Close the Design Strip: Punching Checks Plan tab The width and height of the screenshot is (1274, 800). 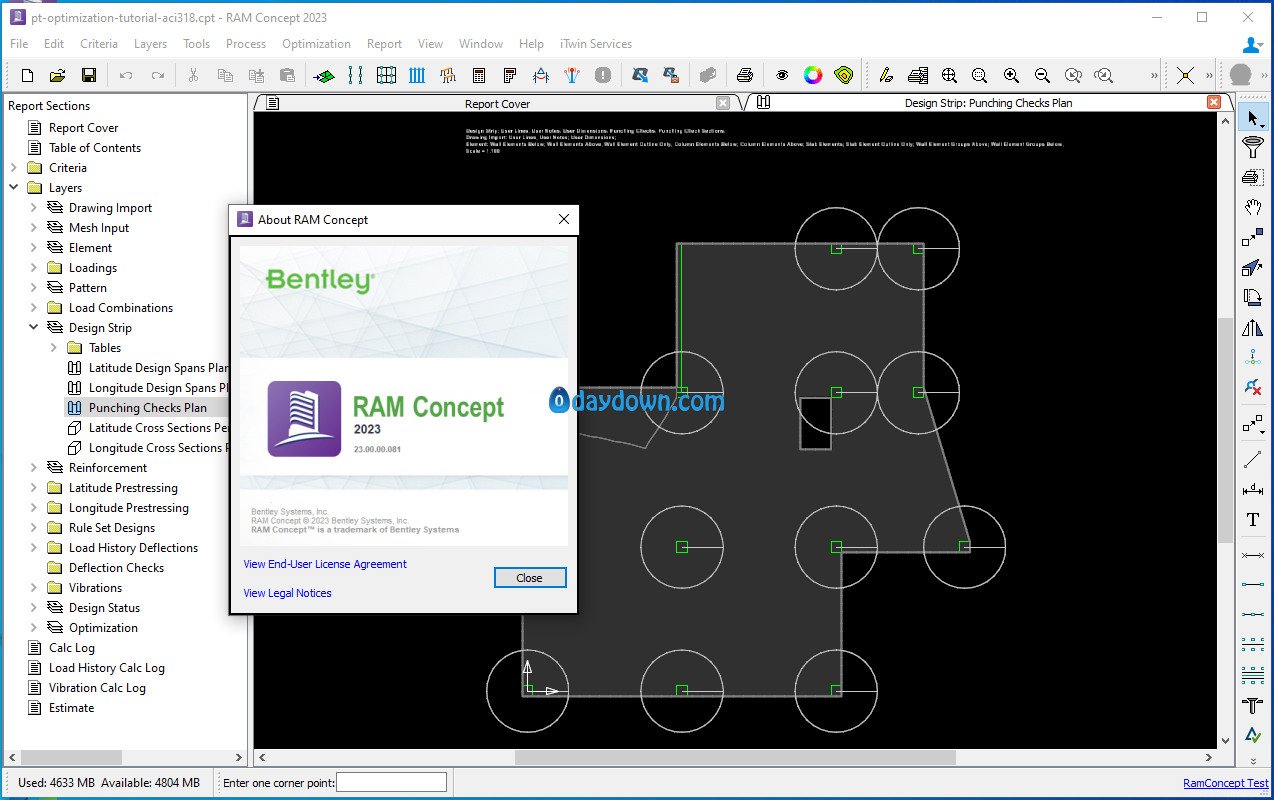pos(1214,102)
